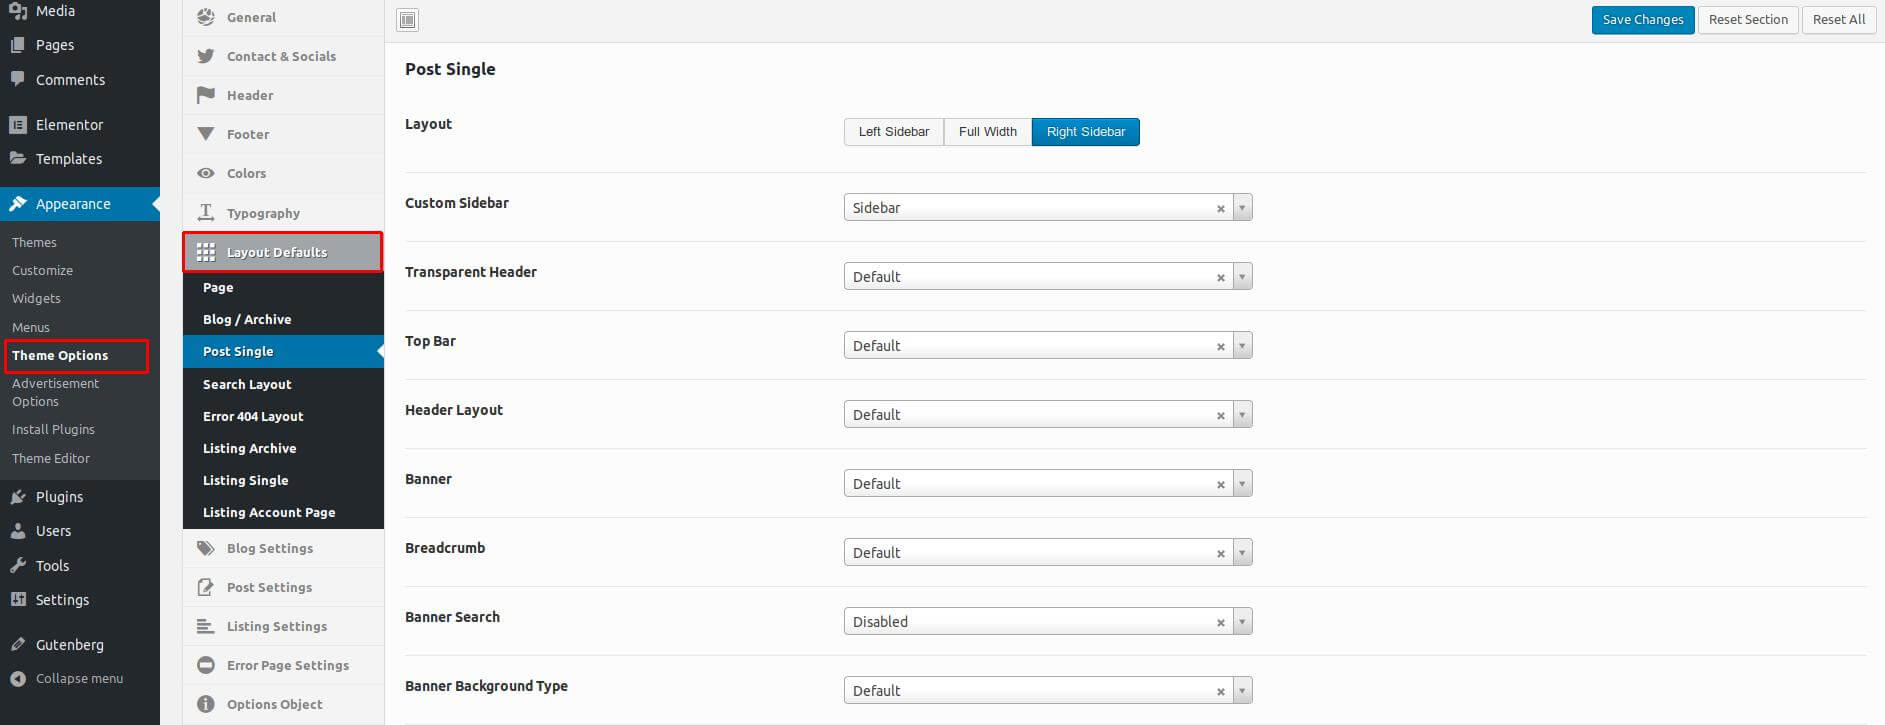Viewport: 1885px width, 725px height.
Task: Clear the Custom Sidebar selection
Action: pos(1220,209)
